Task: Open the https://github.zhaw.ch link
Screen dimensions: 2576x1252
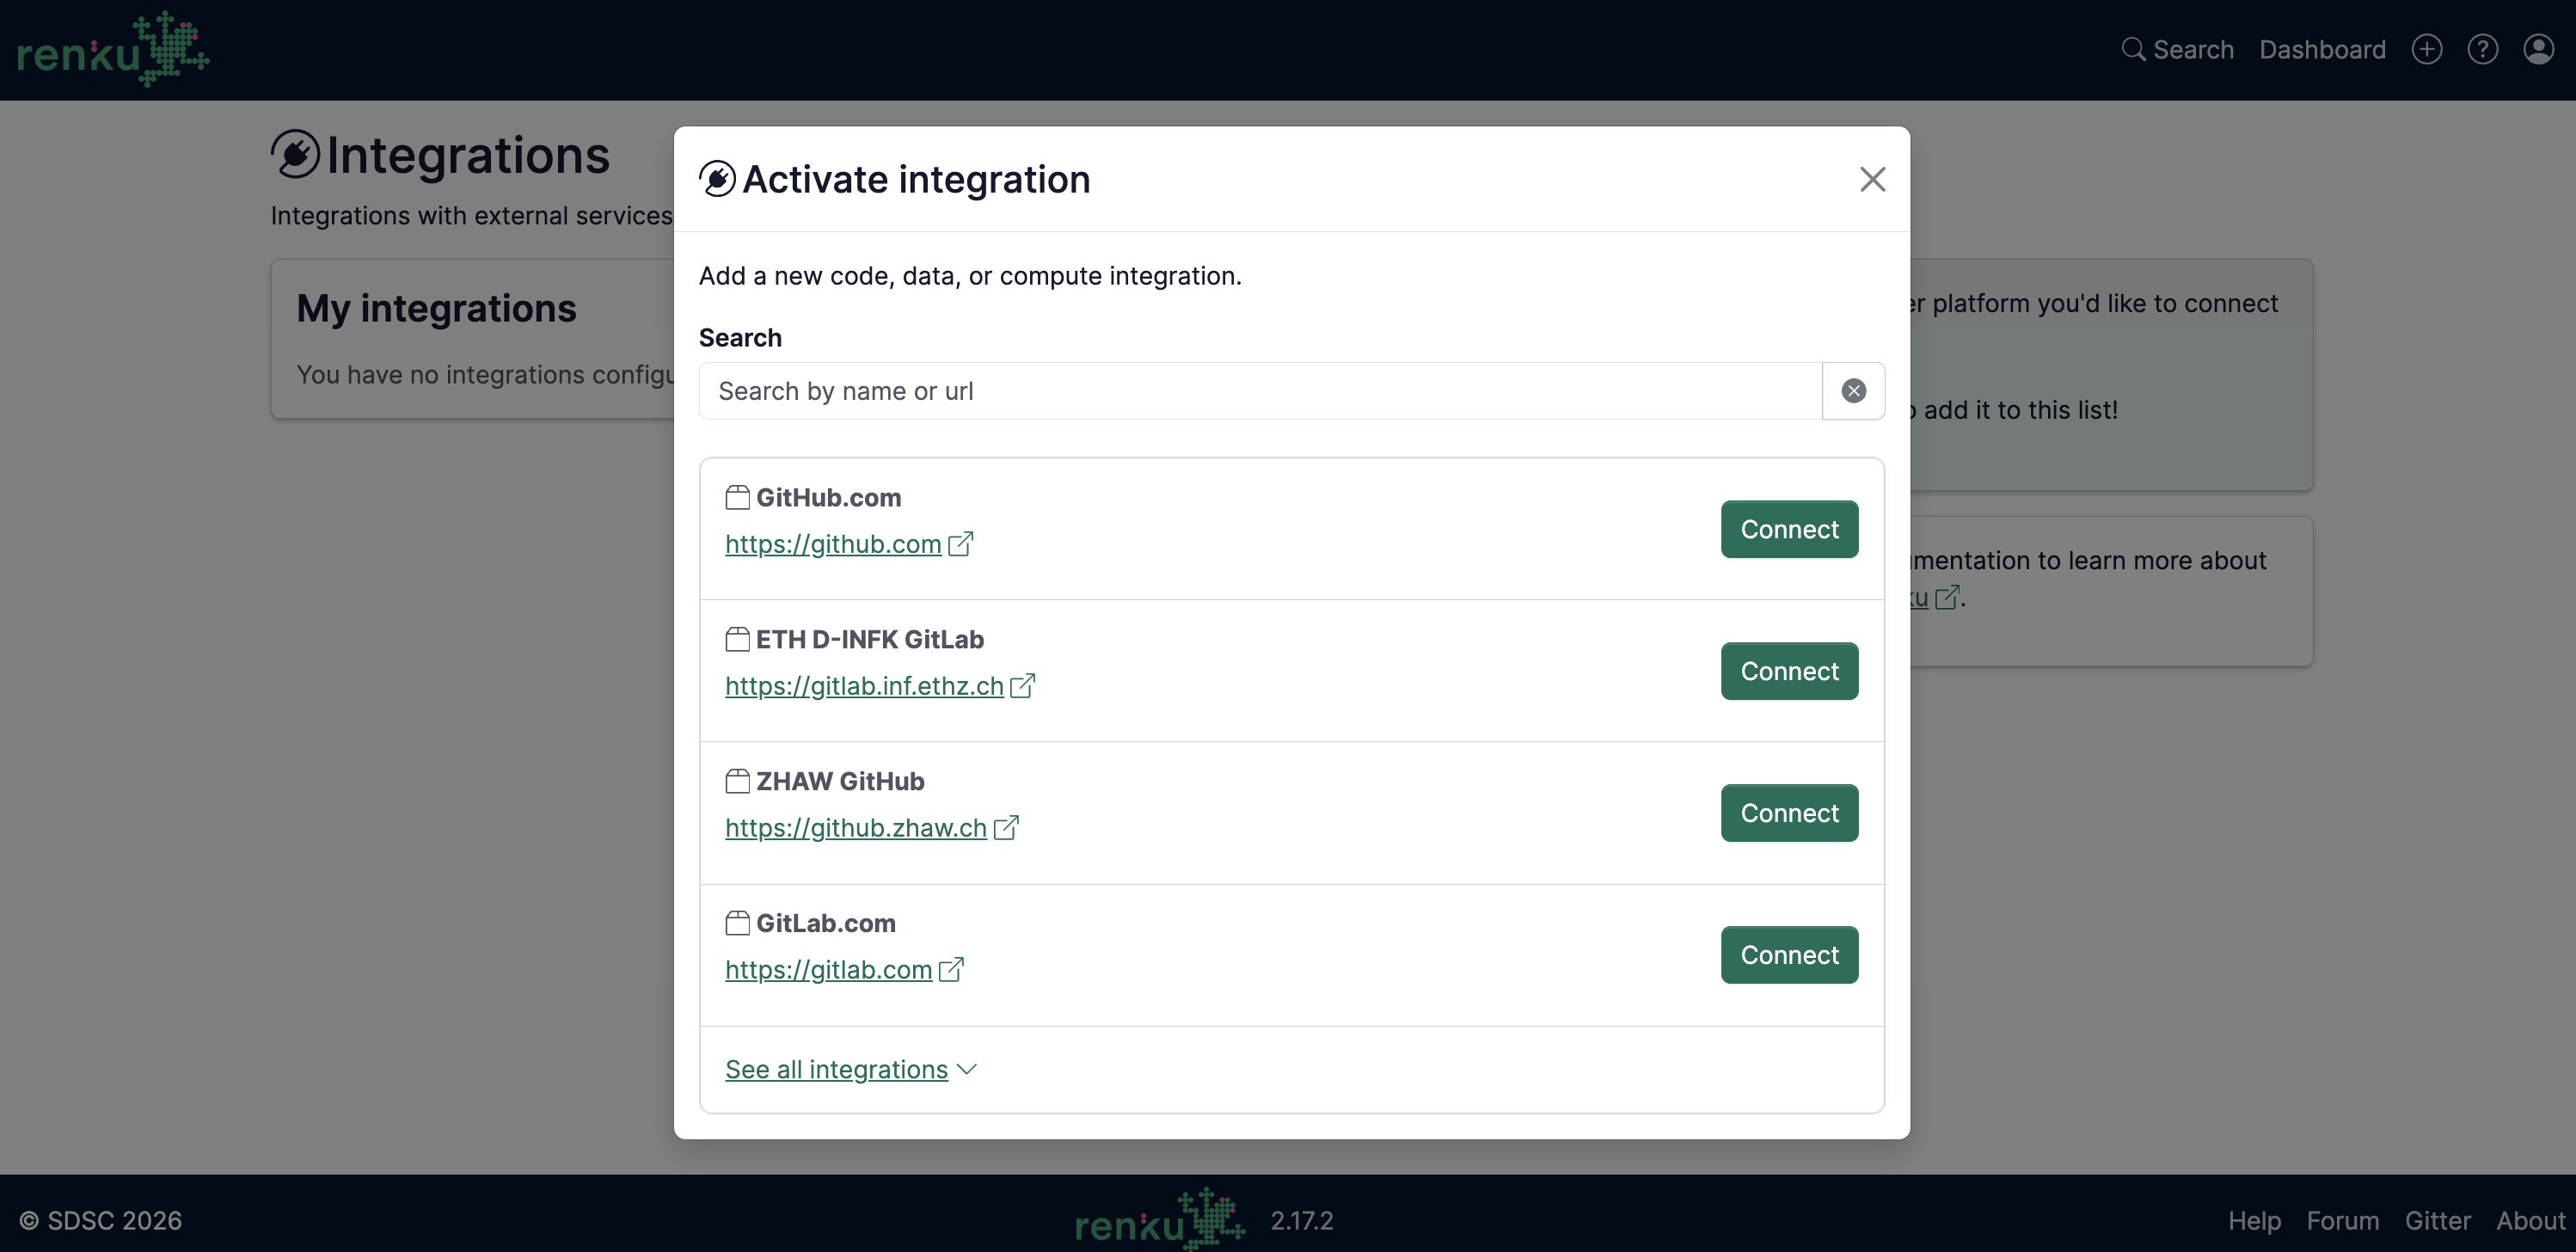Action: coord(856,828)
